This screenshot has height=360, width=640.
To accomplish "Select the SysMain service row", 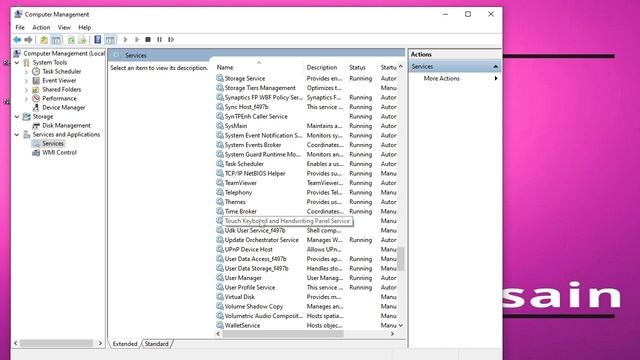I will (306, 126).
